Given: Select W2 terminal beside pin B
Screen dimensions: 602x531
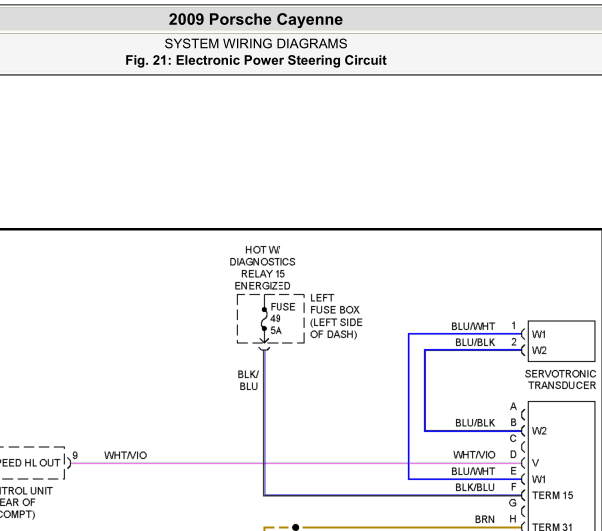Looking at the screenshot, I should pos(539,431).
